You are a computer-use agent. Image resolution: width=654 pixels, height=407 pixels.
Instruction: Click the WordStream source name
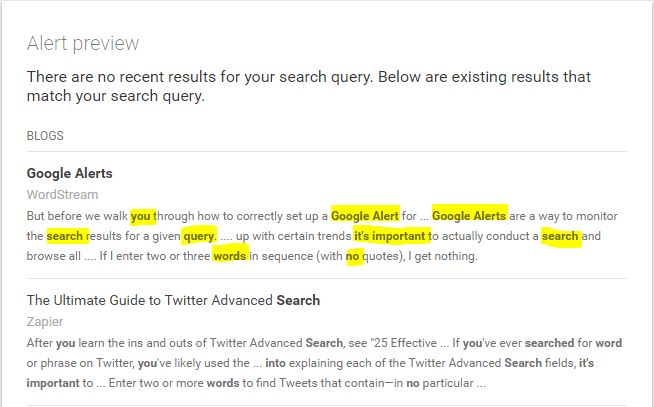click(x=62, y=194)
